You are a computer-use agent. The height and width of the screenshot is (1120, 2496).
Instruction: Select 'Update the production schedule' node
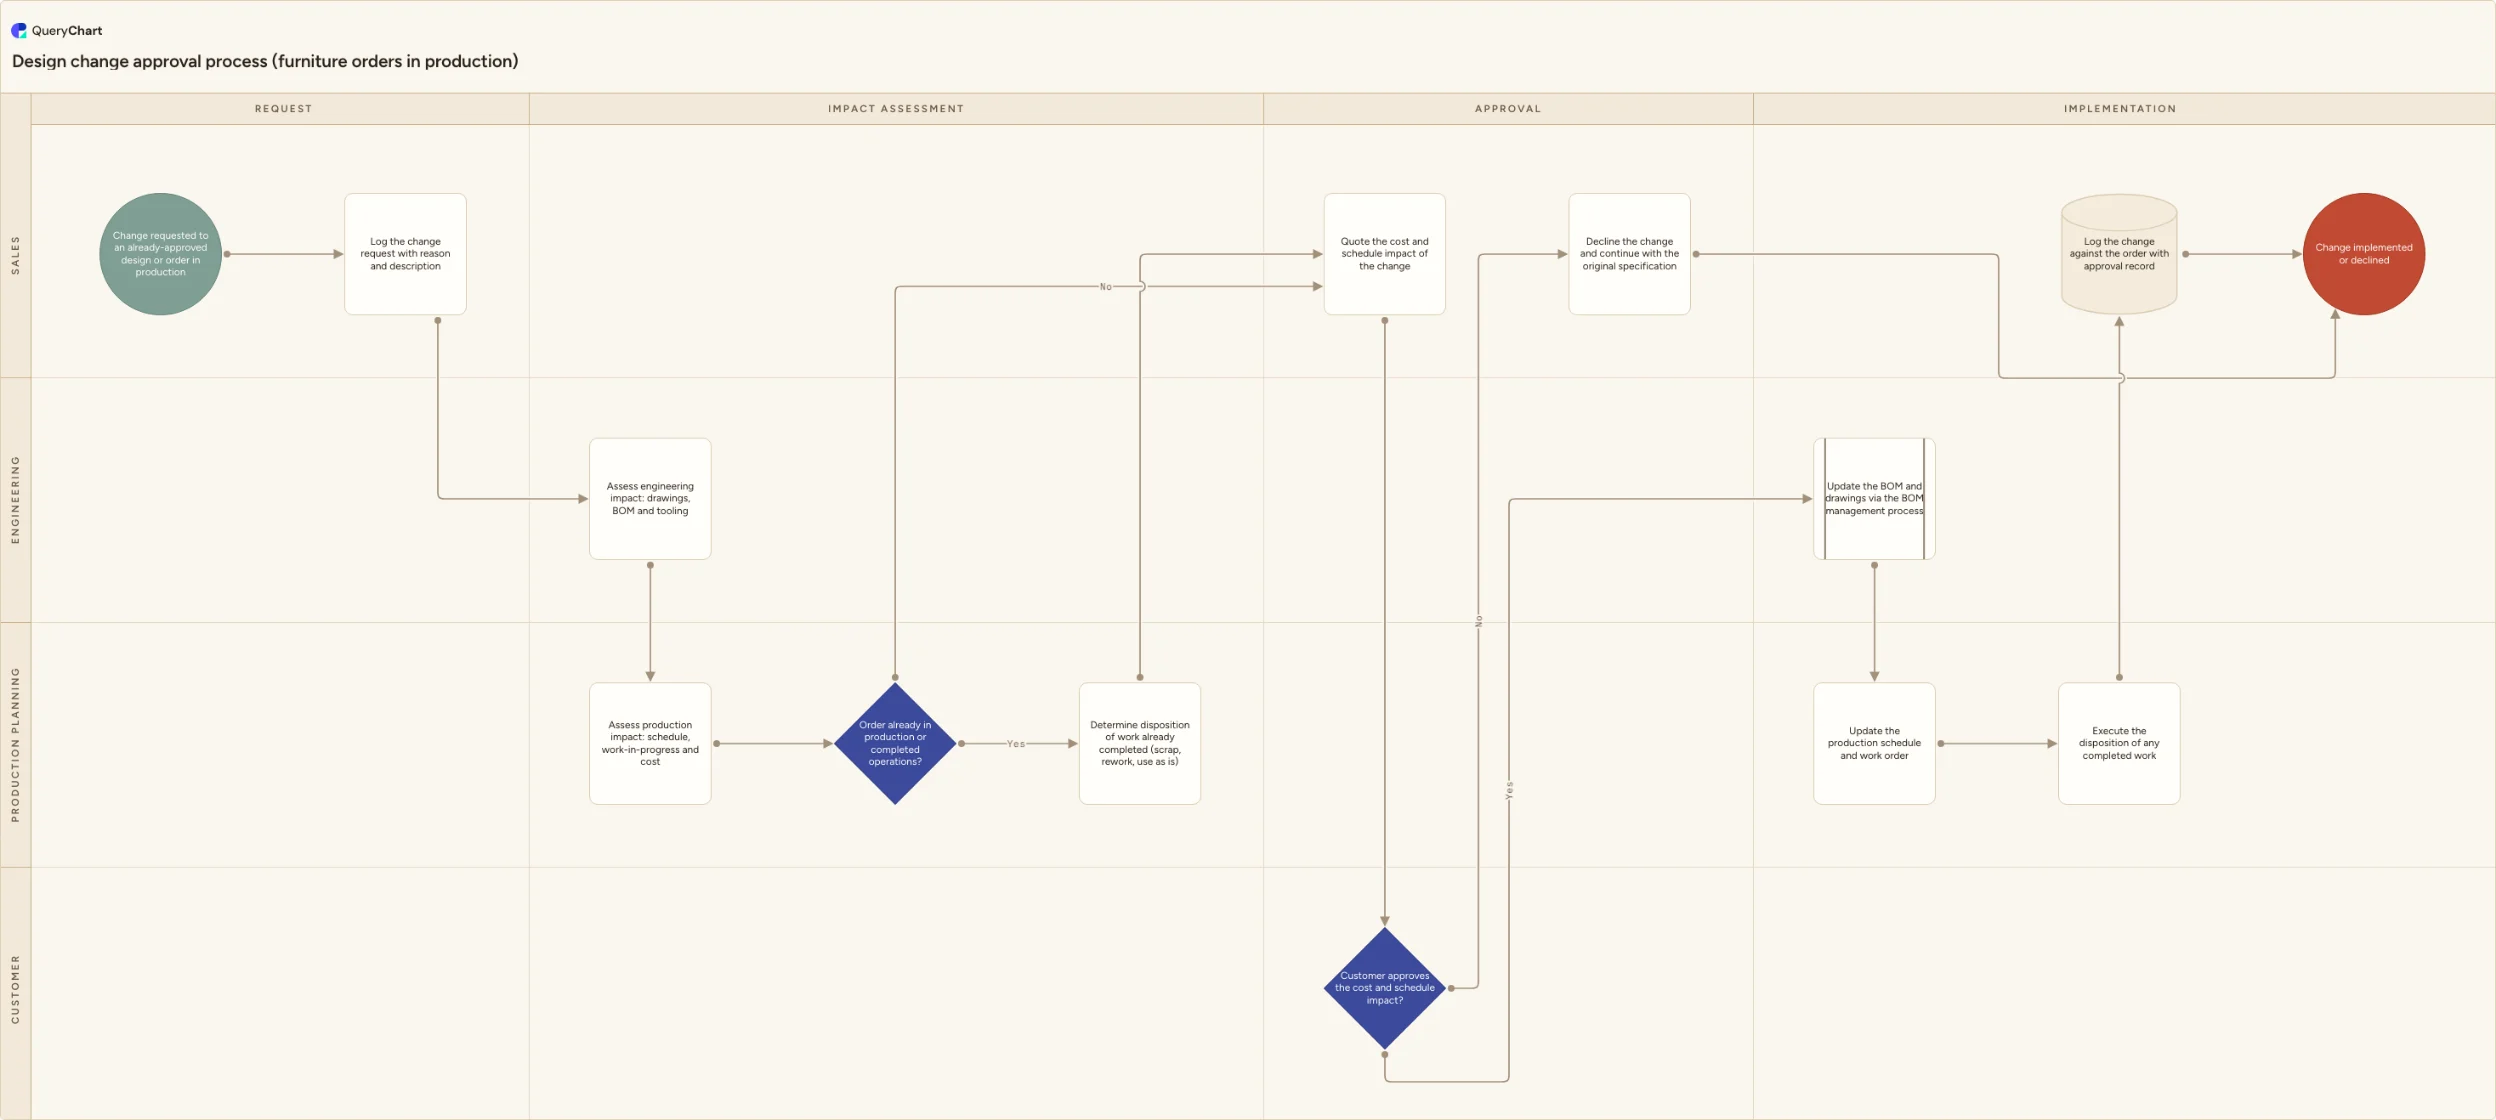click(x=1874, y=743)
